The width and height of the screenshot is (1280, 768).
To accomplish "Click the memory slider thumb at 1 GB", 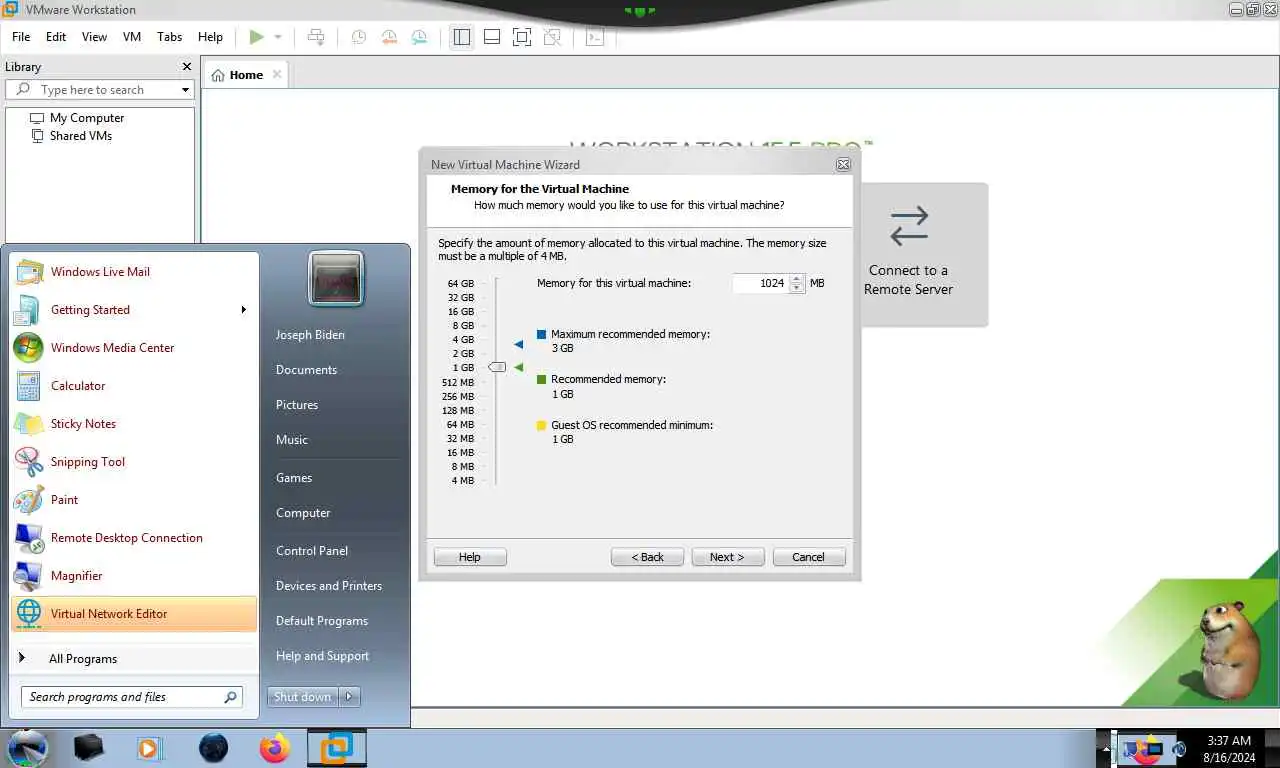I will click(497, 367).
